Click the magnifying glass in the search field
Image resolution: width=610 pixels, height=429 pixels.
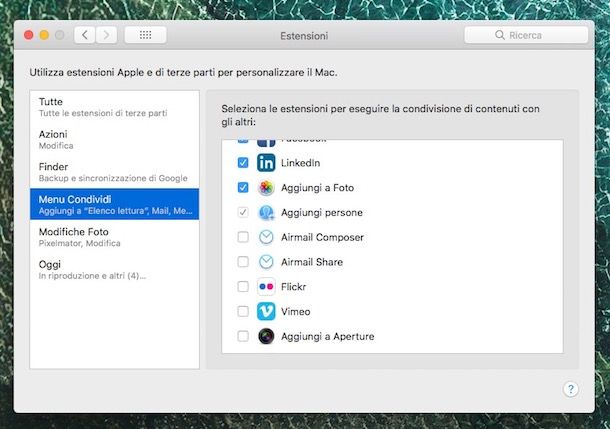coord(500,35)
